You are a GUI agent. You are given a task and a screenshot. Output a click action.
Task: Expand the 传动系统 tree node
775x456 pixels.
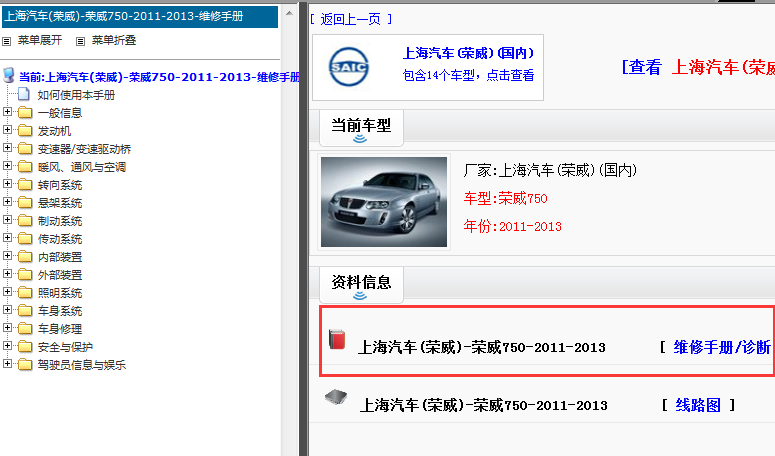[x=7, y=238]
